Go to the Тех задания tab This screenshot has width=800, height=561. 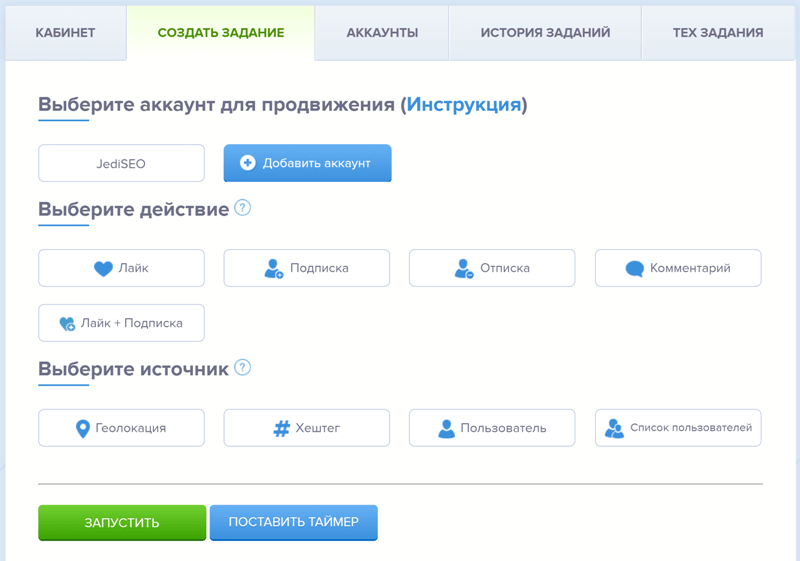[718, 33]
